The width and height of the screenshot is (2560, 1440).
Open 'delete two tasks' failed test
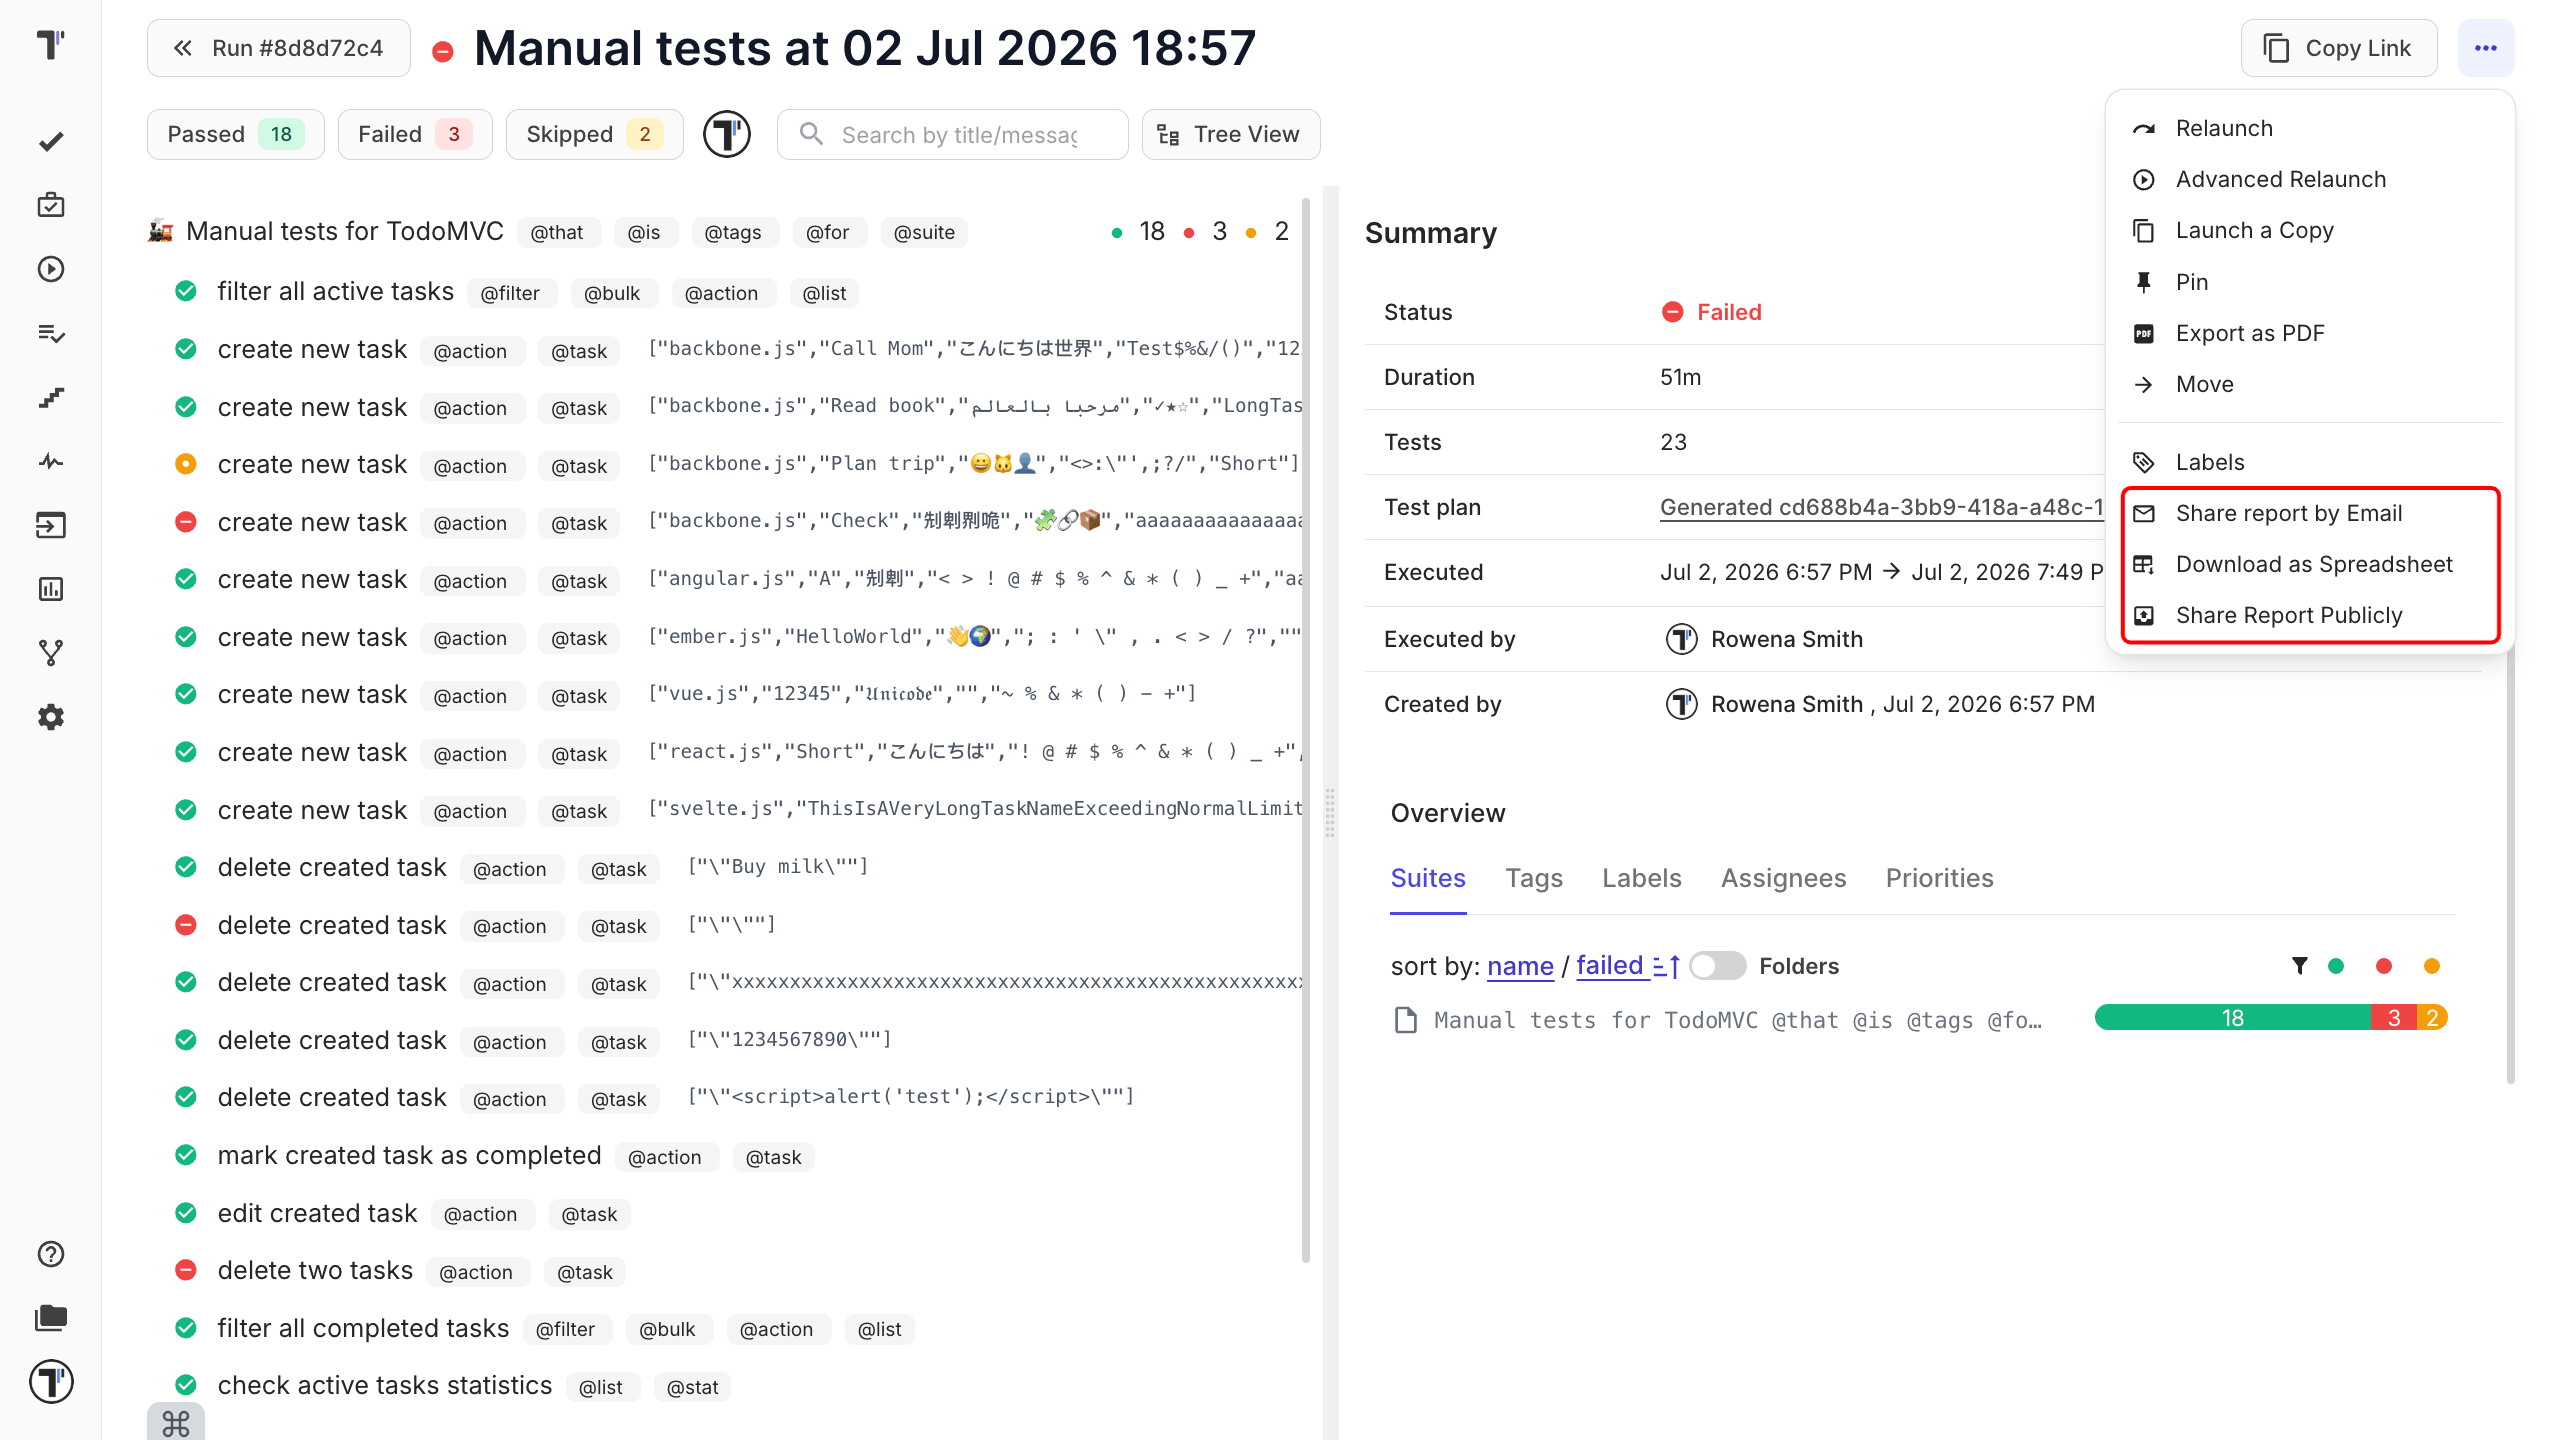315,1271
